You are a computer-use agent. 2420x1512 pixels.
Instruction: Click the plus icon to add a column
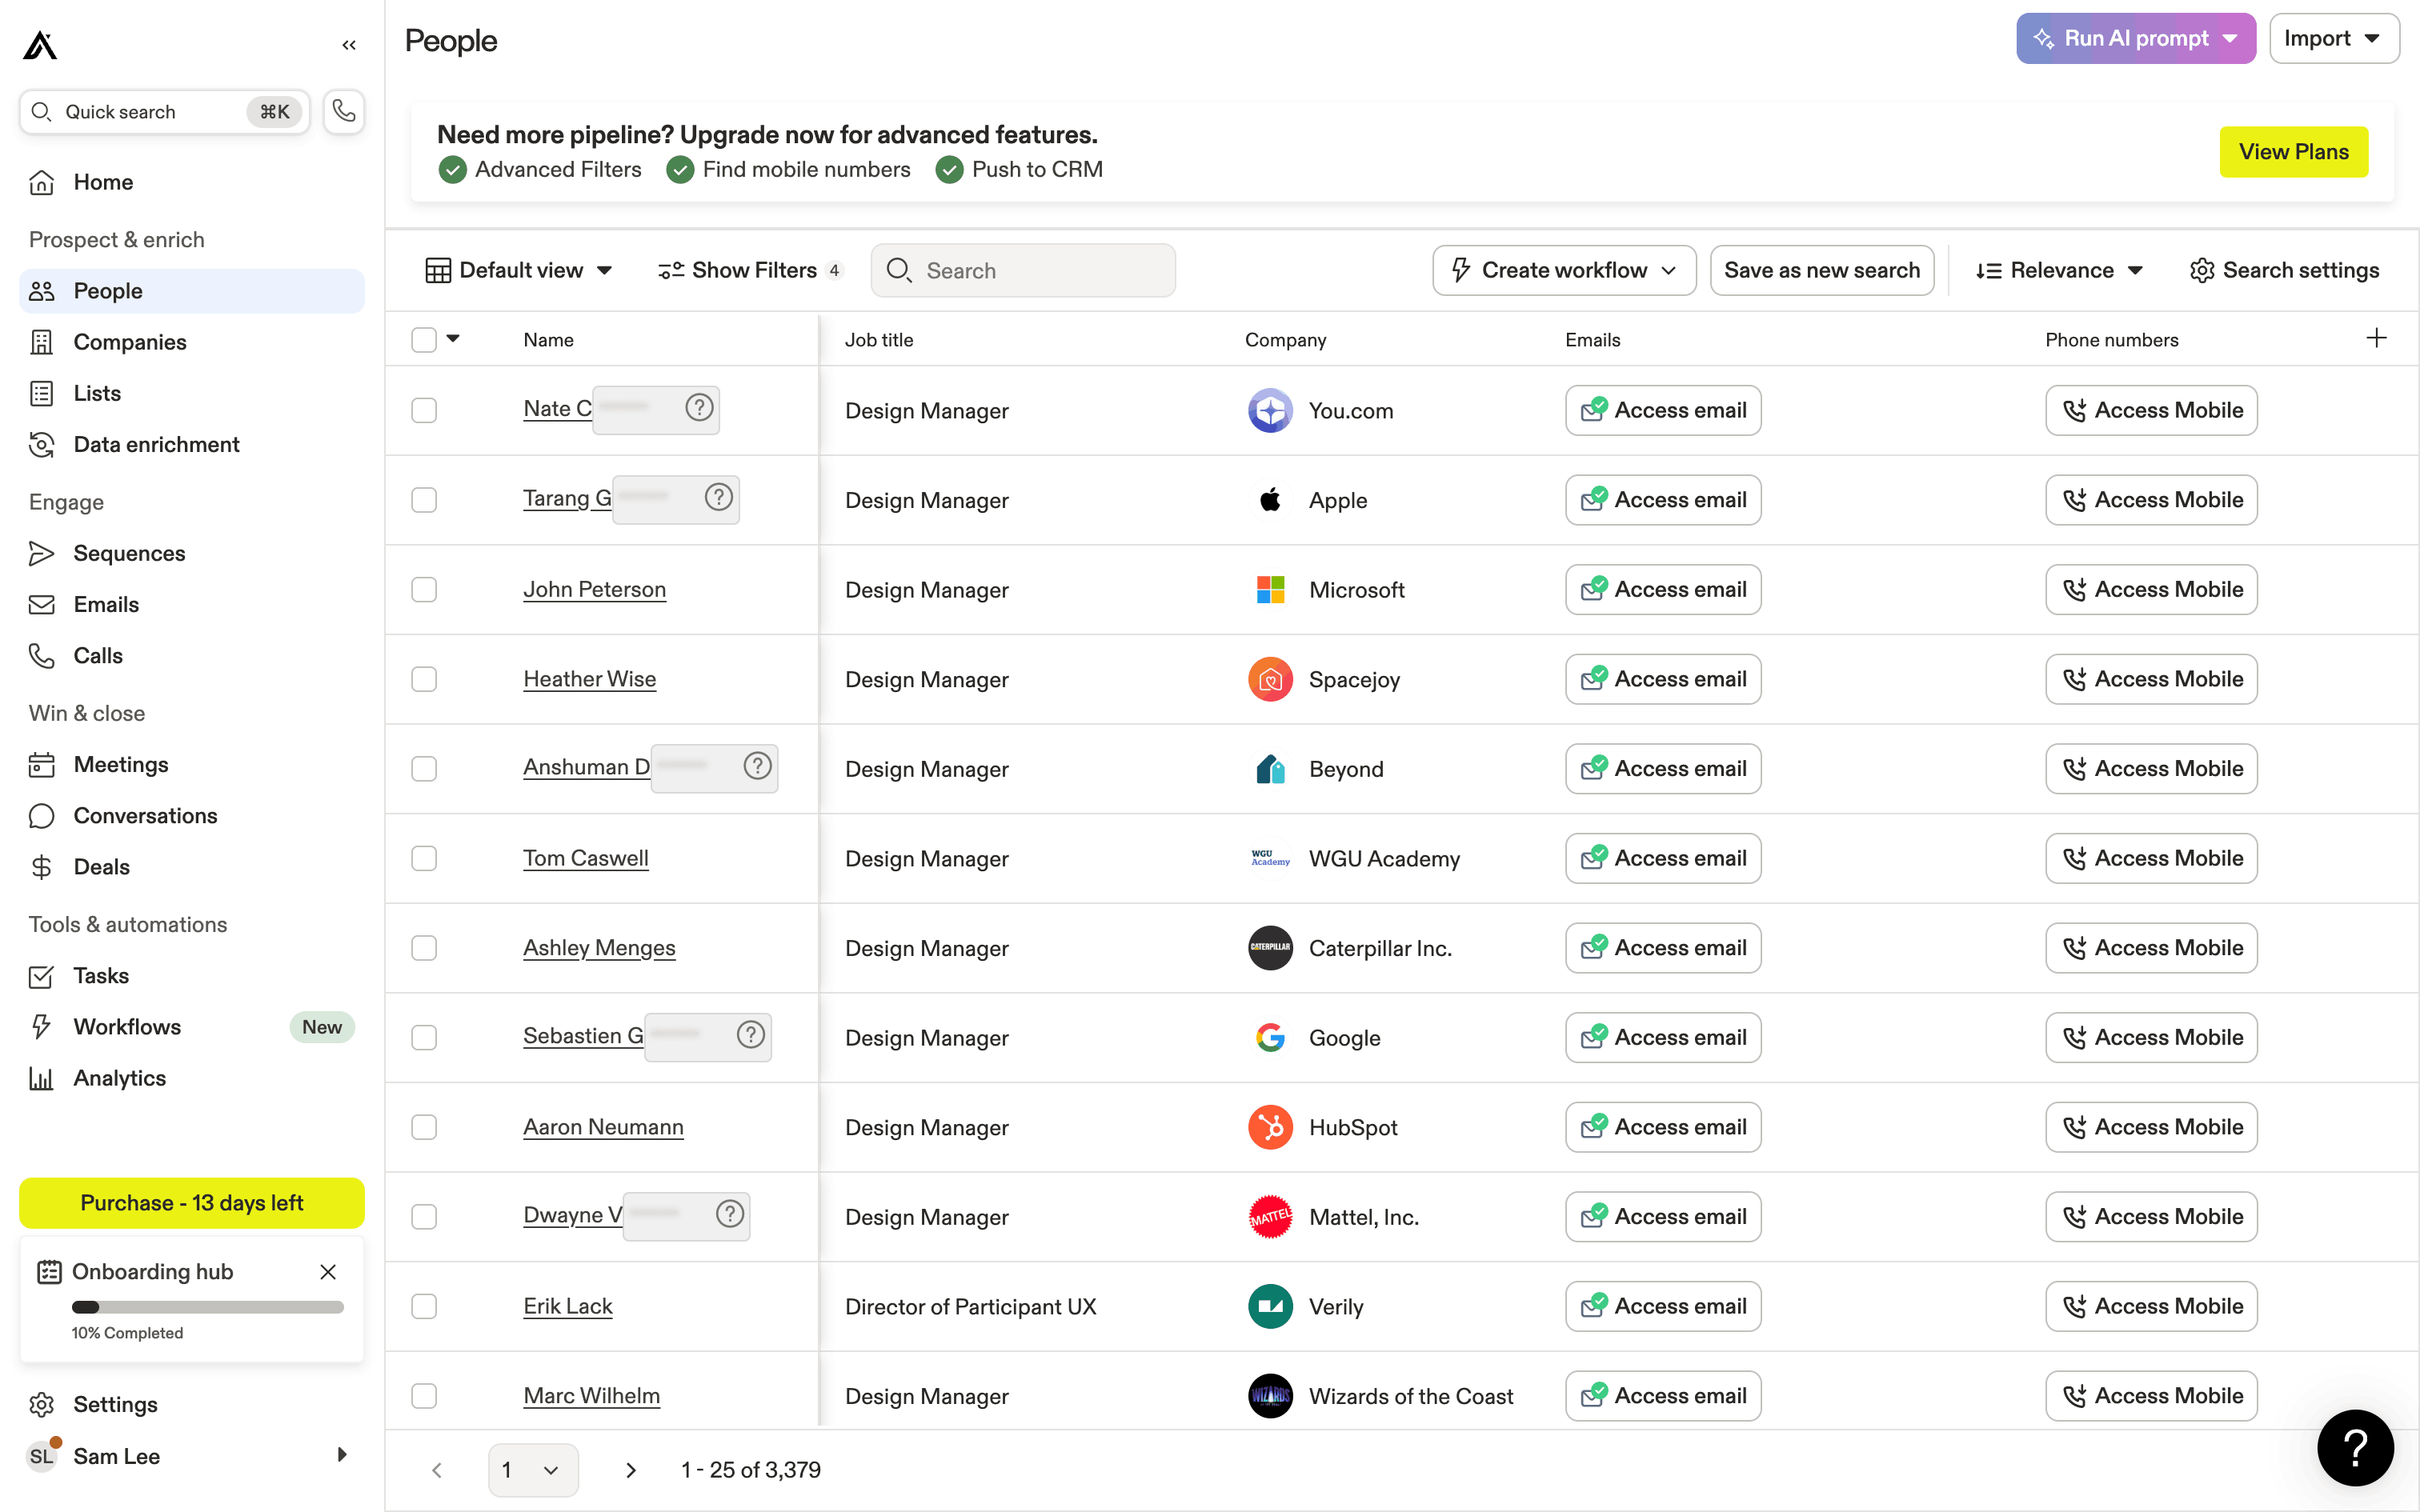2376,339
